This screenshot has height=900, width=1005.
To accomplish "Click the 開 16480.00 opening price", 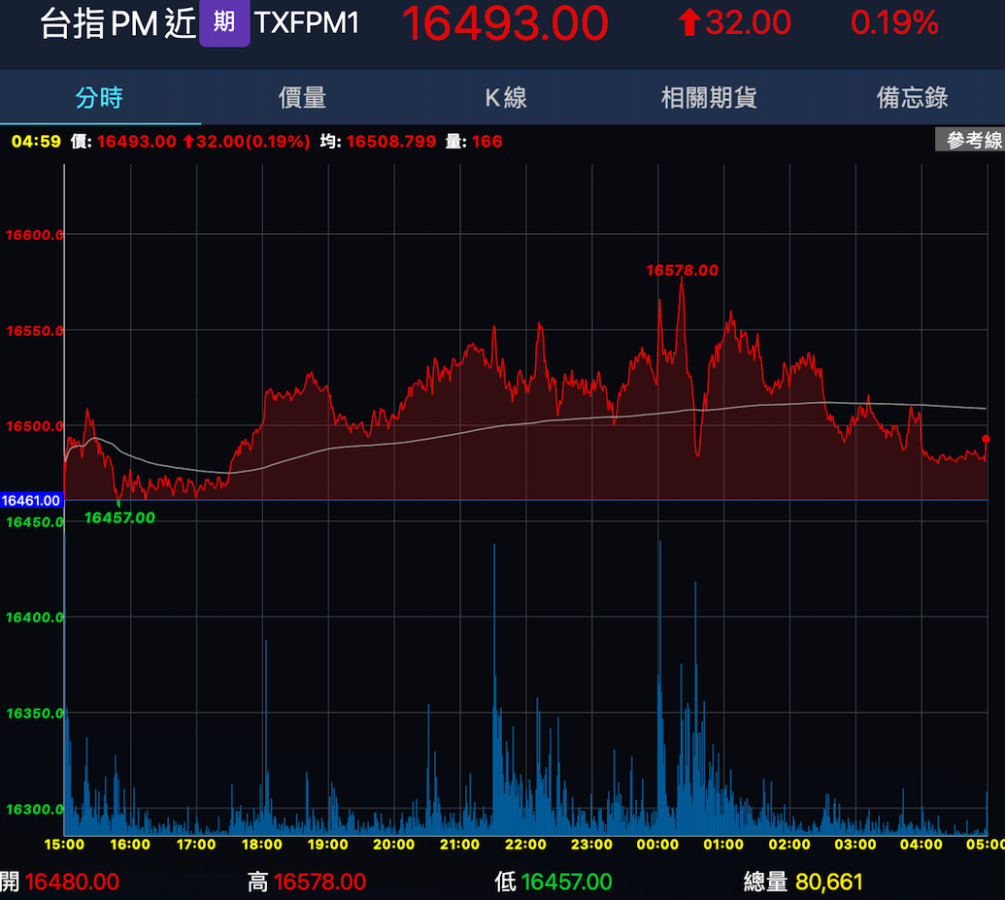I will point(70,882).
